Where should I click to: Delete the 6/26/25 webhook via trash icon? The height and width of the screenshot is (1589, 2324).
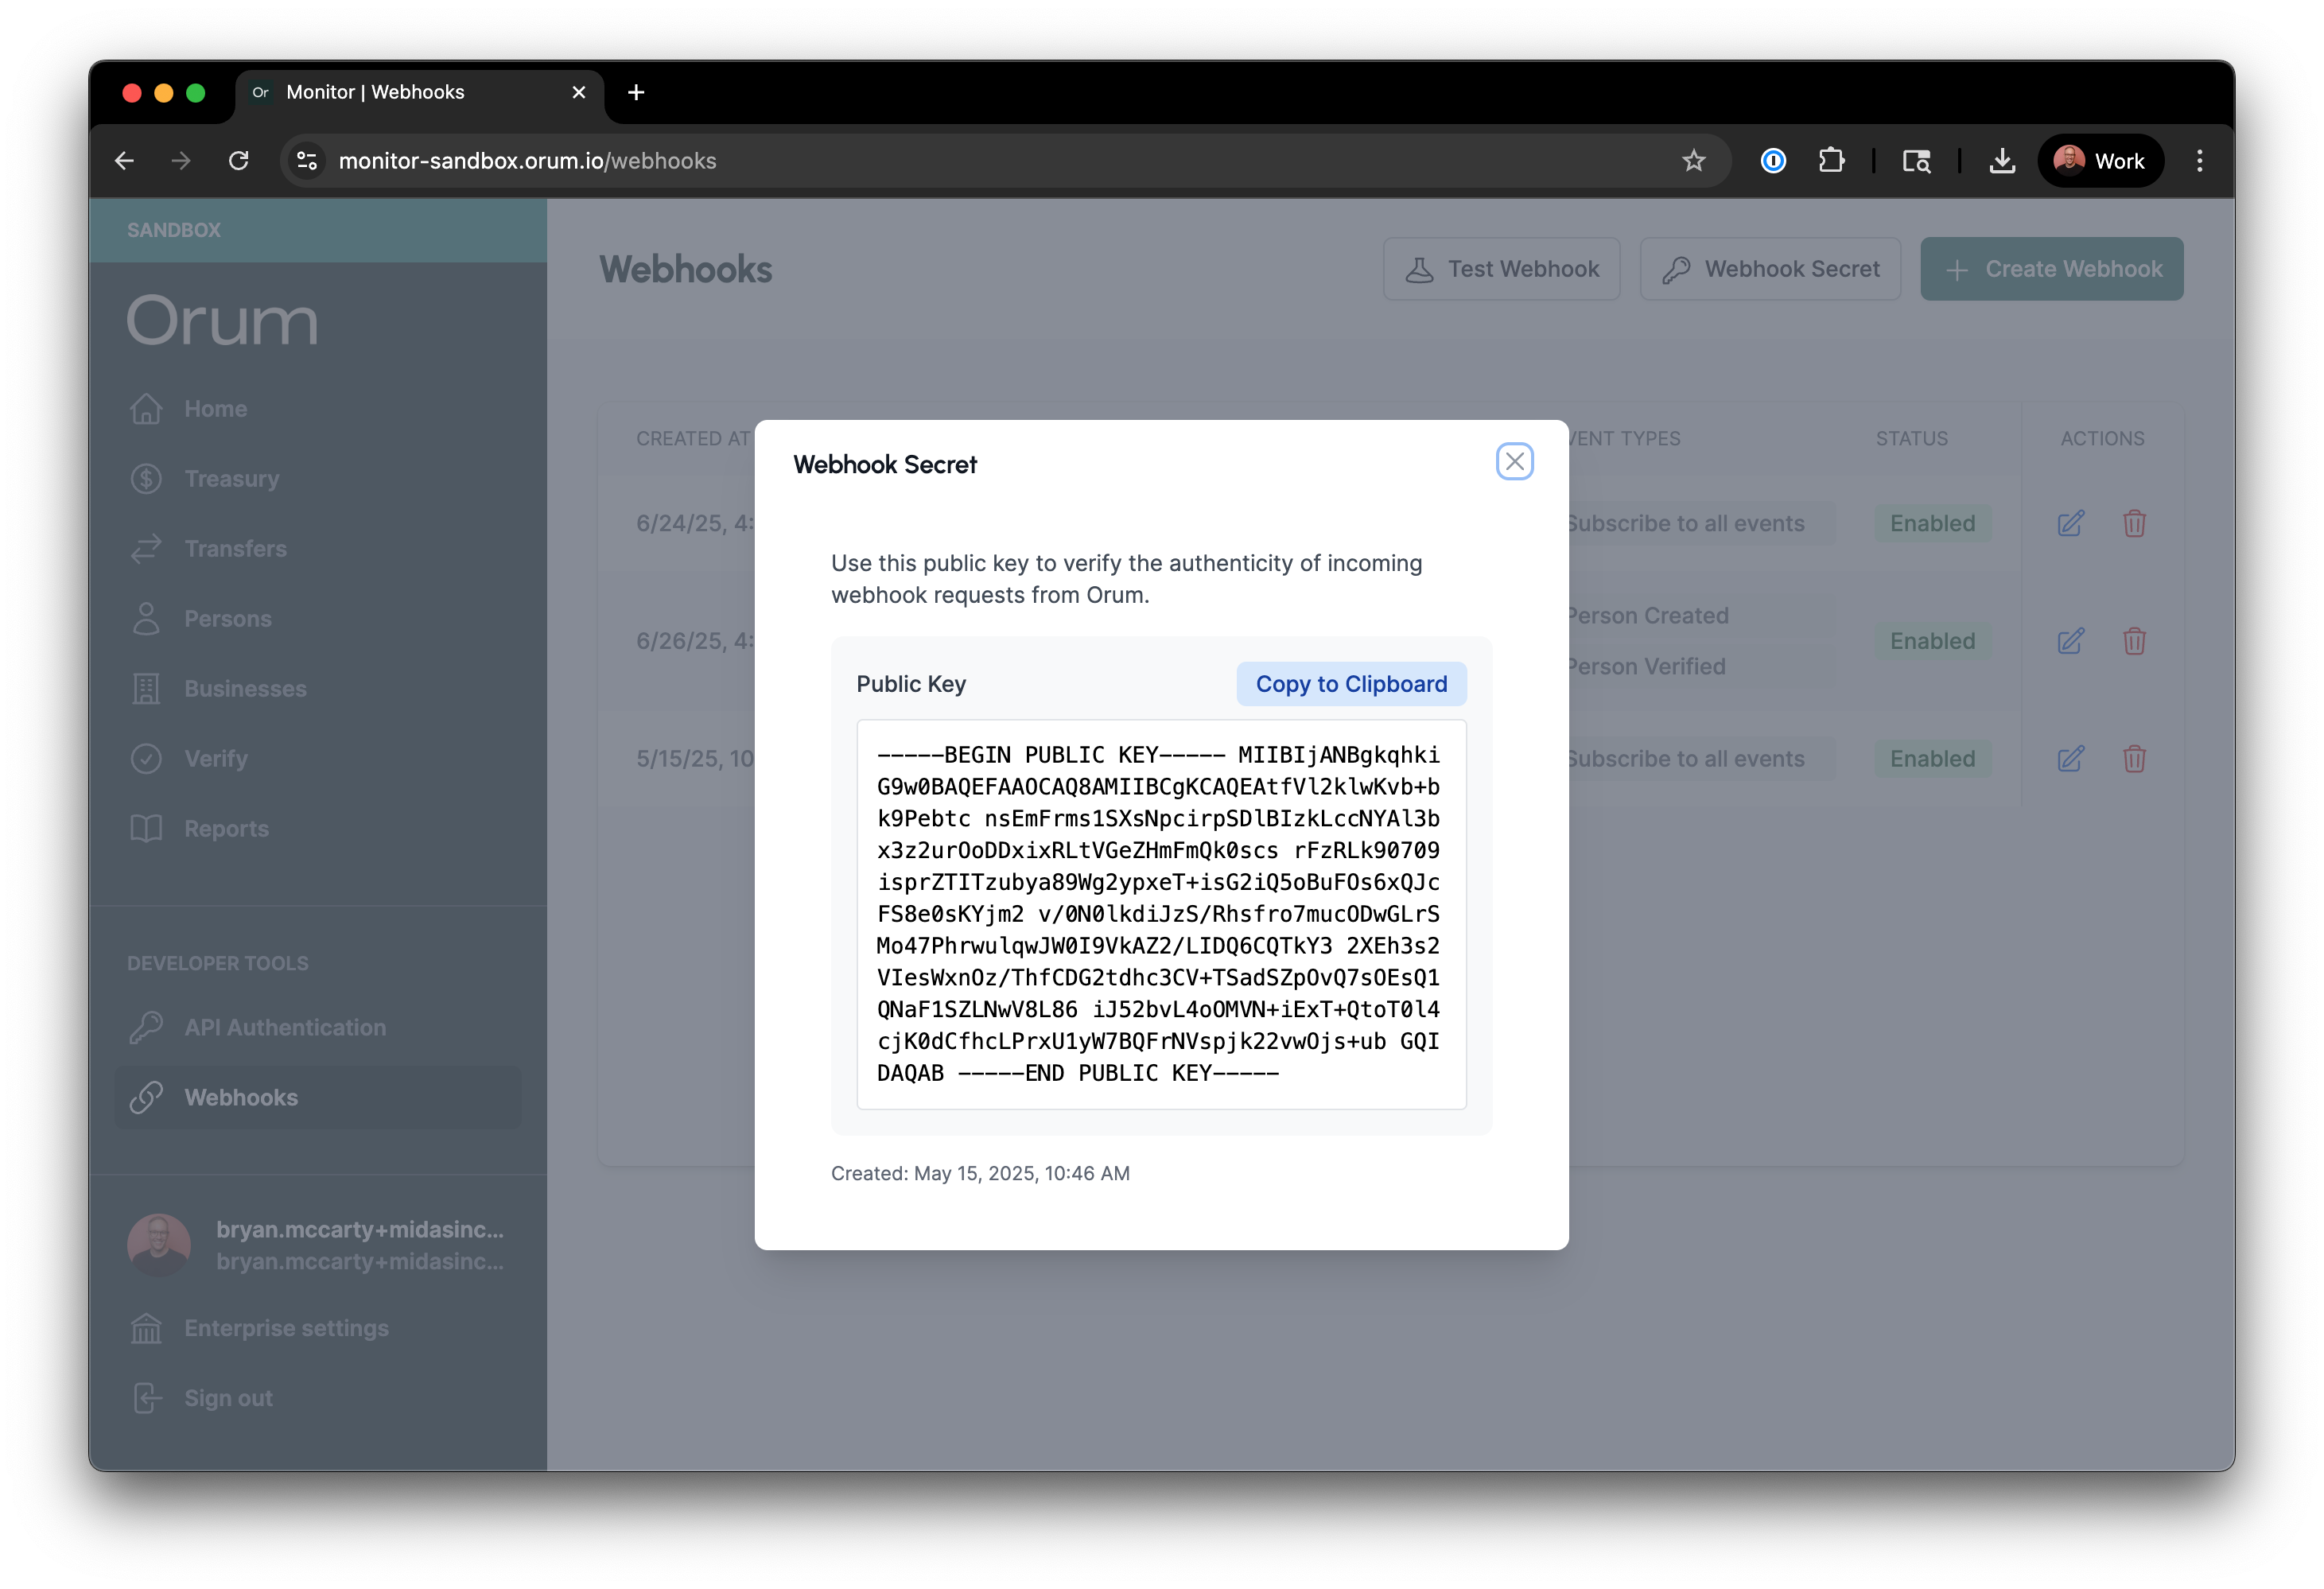(x=2134, y=641)
